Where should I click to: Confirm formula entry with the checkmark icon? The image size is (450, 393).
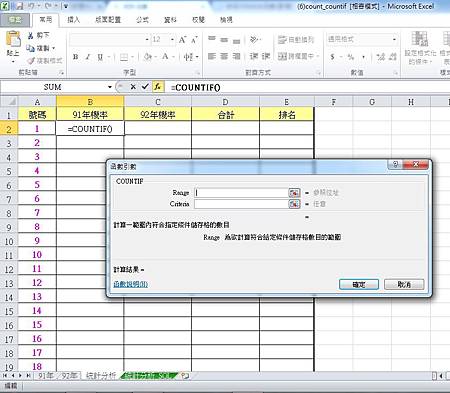coord(145,87)
